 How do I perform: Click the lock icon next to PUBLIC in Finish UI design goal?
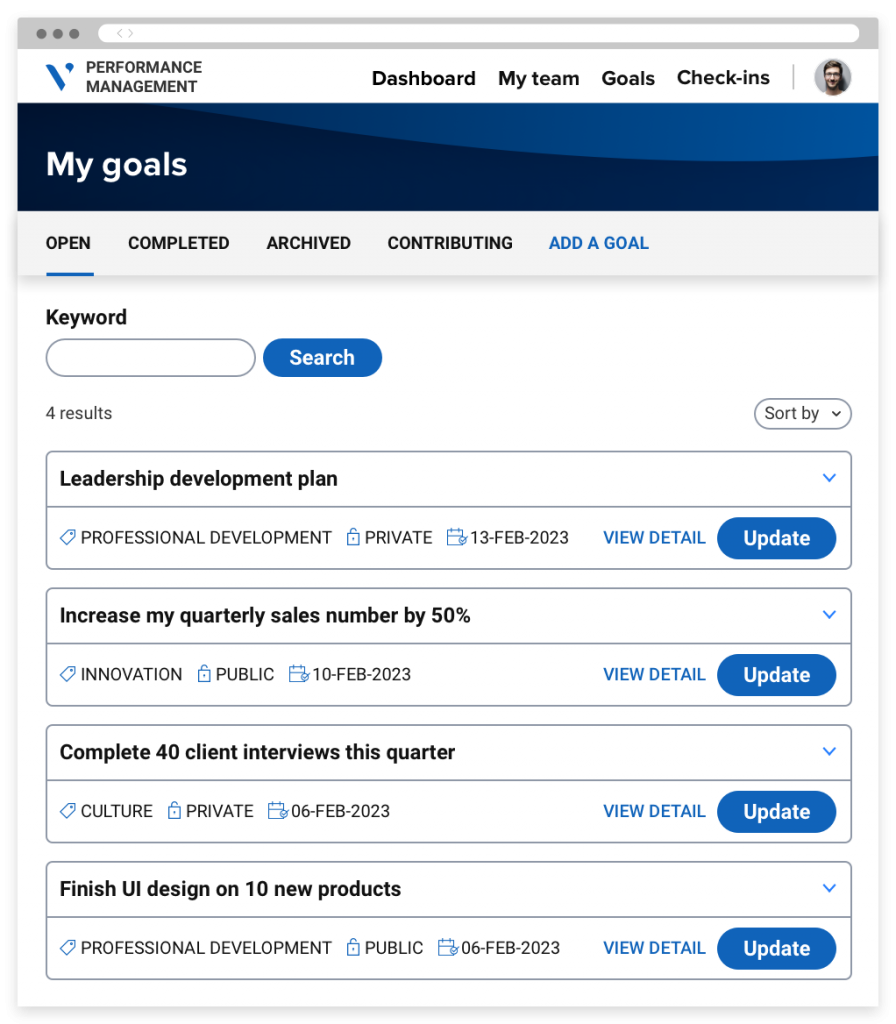click(x=353, y=947)
